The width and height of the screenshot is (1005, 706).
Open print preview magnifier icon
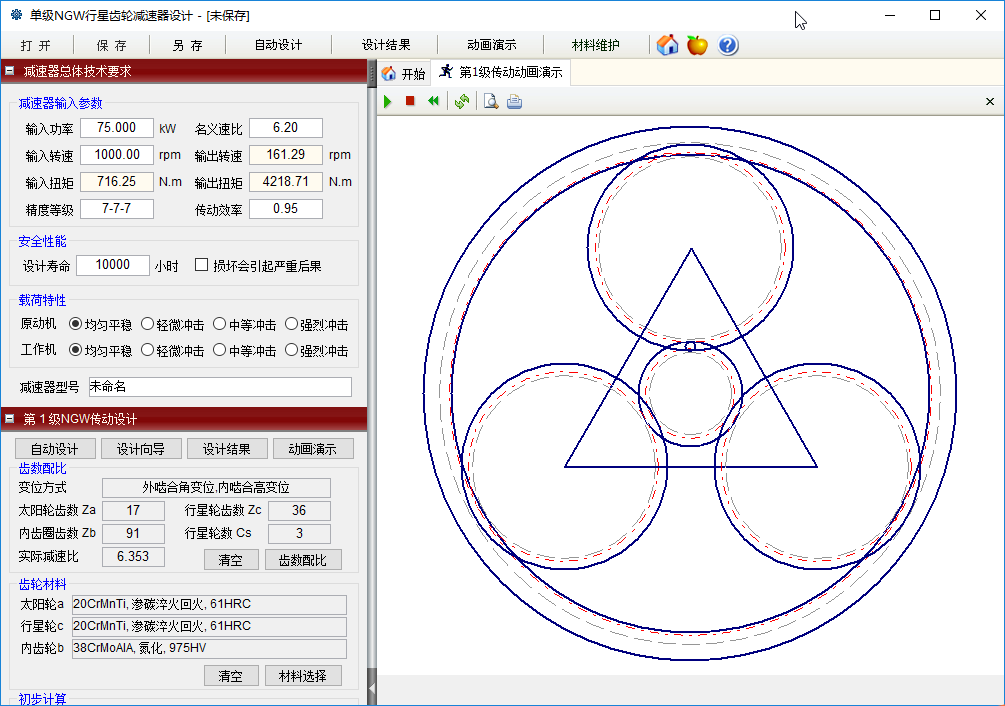click(491, 101)
